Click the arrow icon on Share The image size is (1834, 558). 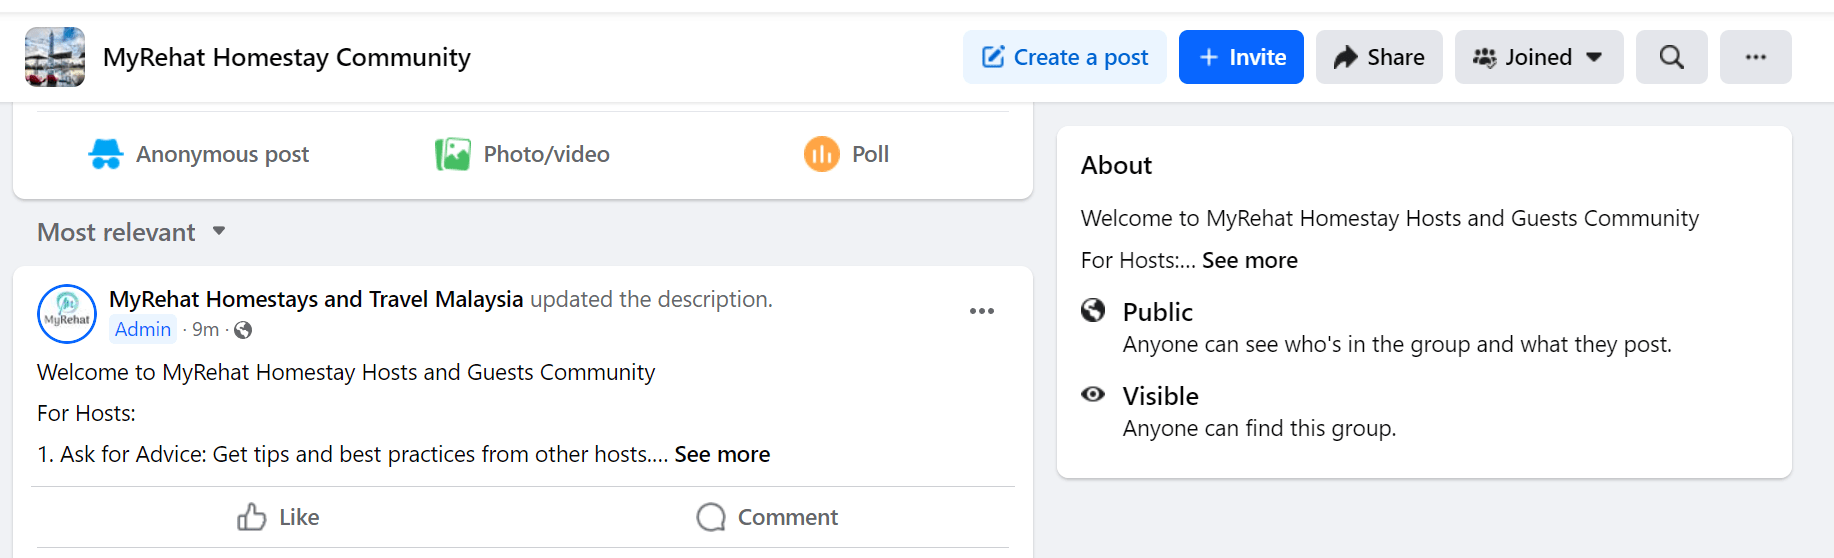[1346, 57]
